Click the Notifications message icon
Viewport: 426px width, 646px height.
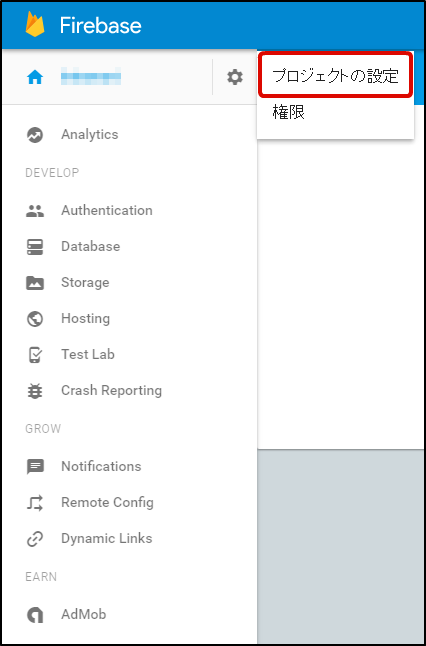click(x=35, y=467)
